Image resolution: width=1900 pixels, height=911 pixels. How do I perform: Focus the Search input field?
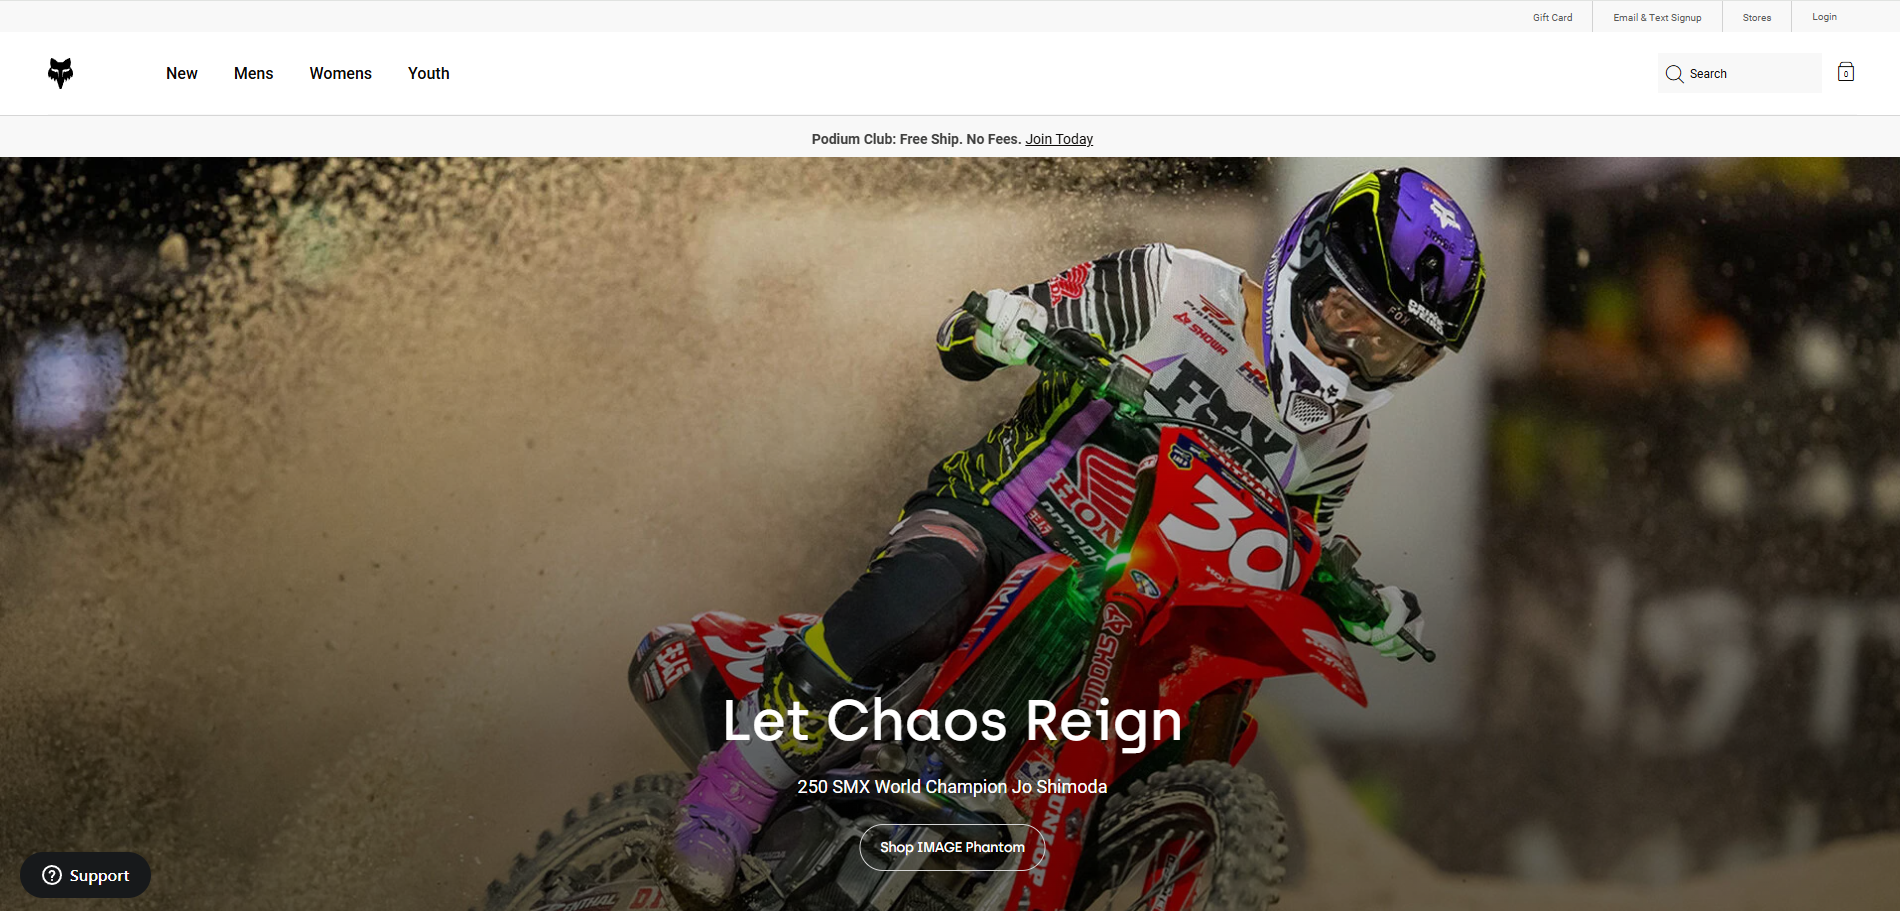(x=1740, y=73)
